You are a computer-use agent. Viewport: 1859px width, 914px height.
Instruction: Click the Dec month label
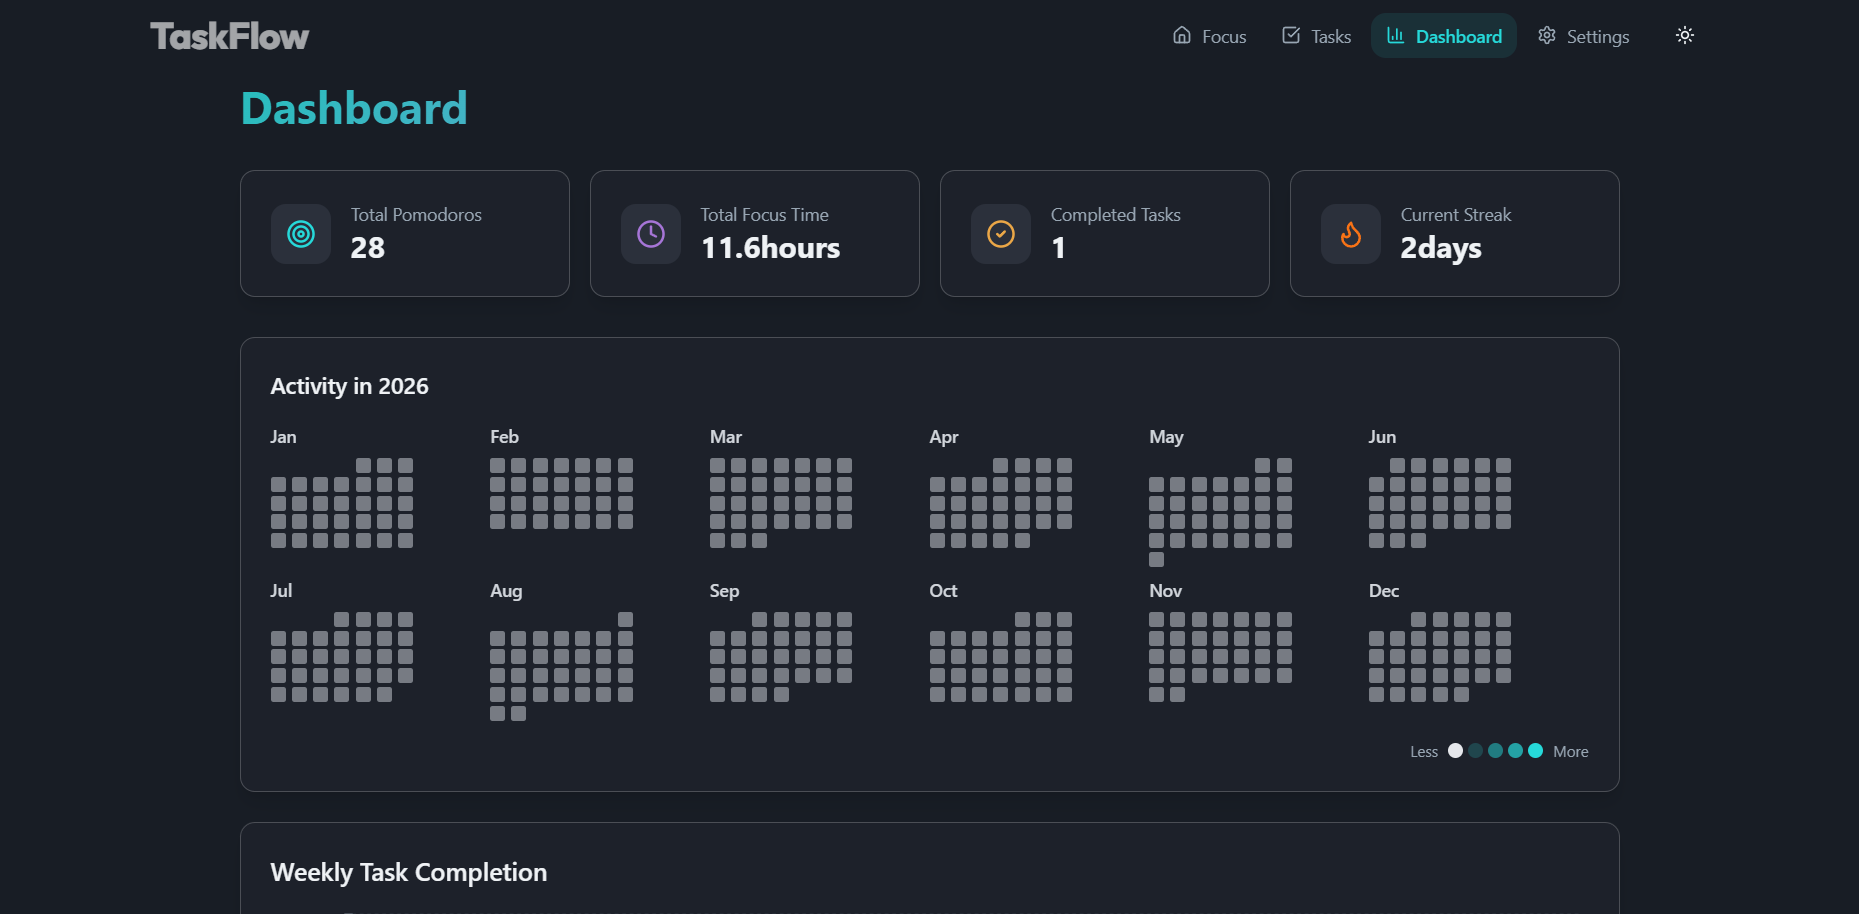click(1383, 591)
